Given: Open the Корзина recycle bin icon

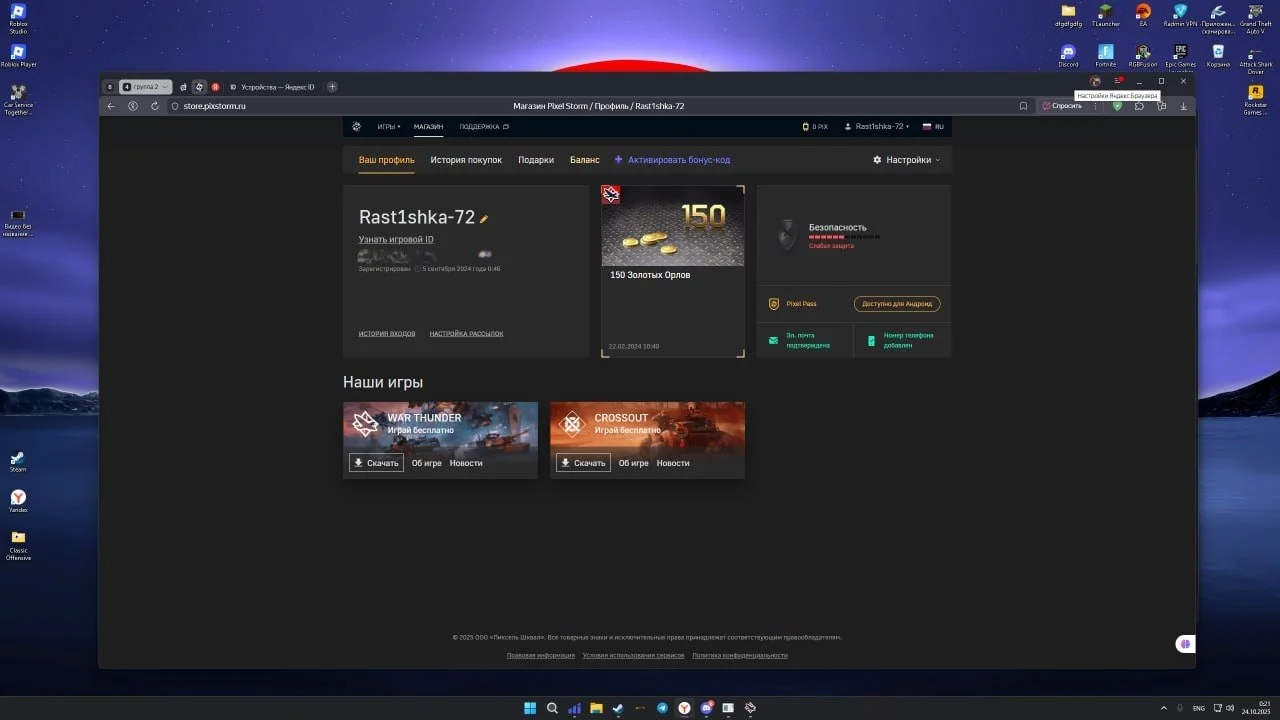Looking at the screenshot, I should click(x=1218, y=56).
